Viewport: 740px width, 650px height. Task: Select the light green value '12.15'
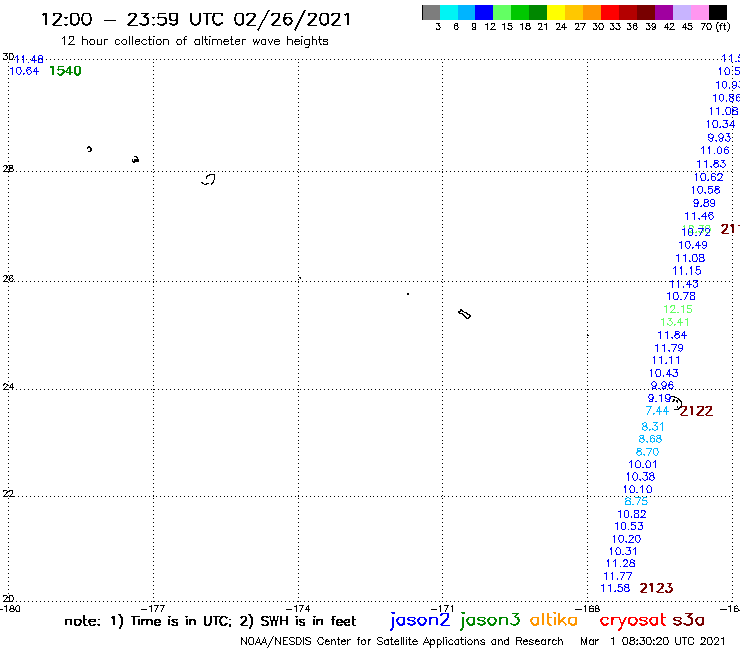tap(678, 309)
